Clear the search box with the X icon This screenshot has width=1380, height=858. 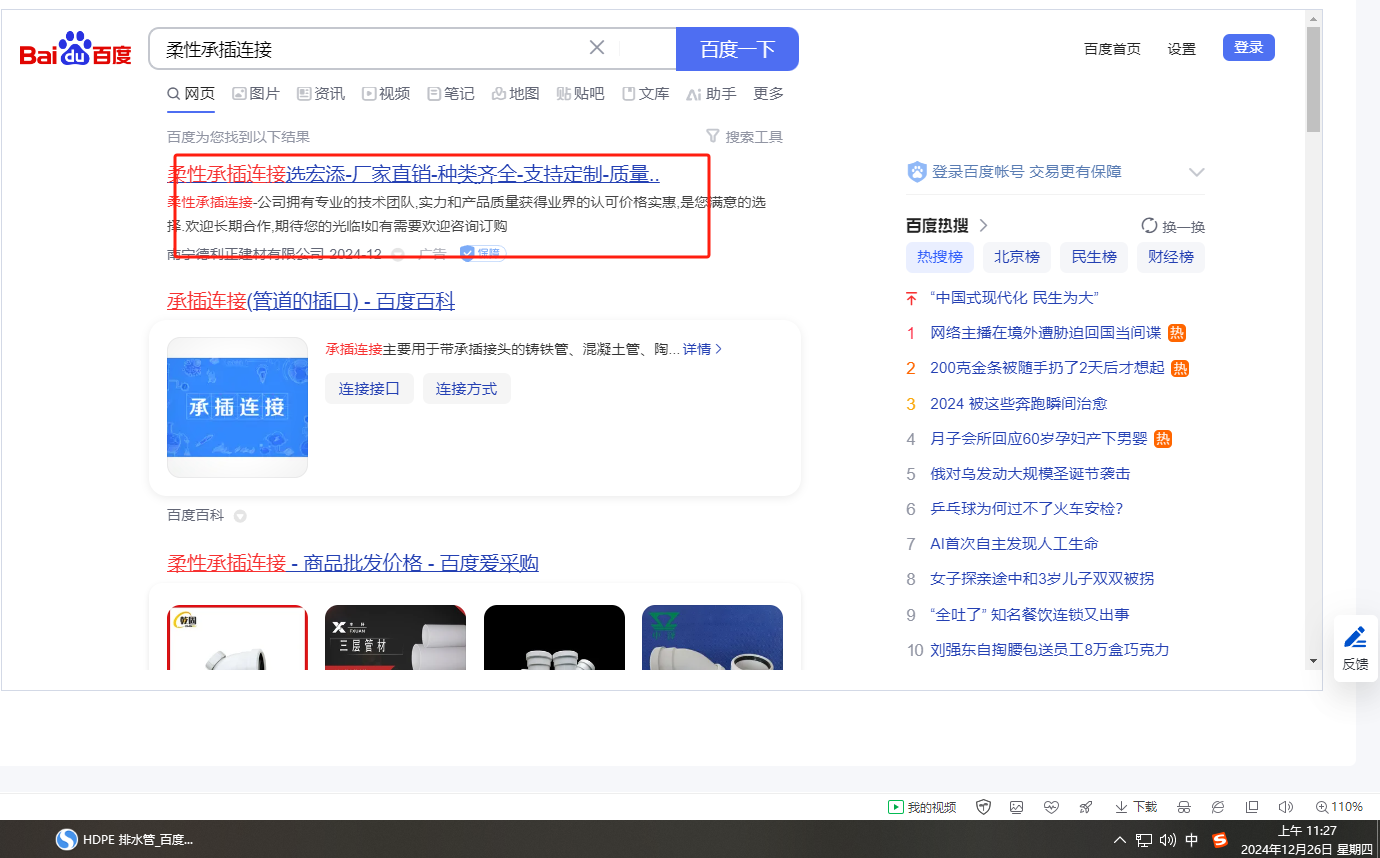click(597, 48)
